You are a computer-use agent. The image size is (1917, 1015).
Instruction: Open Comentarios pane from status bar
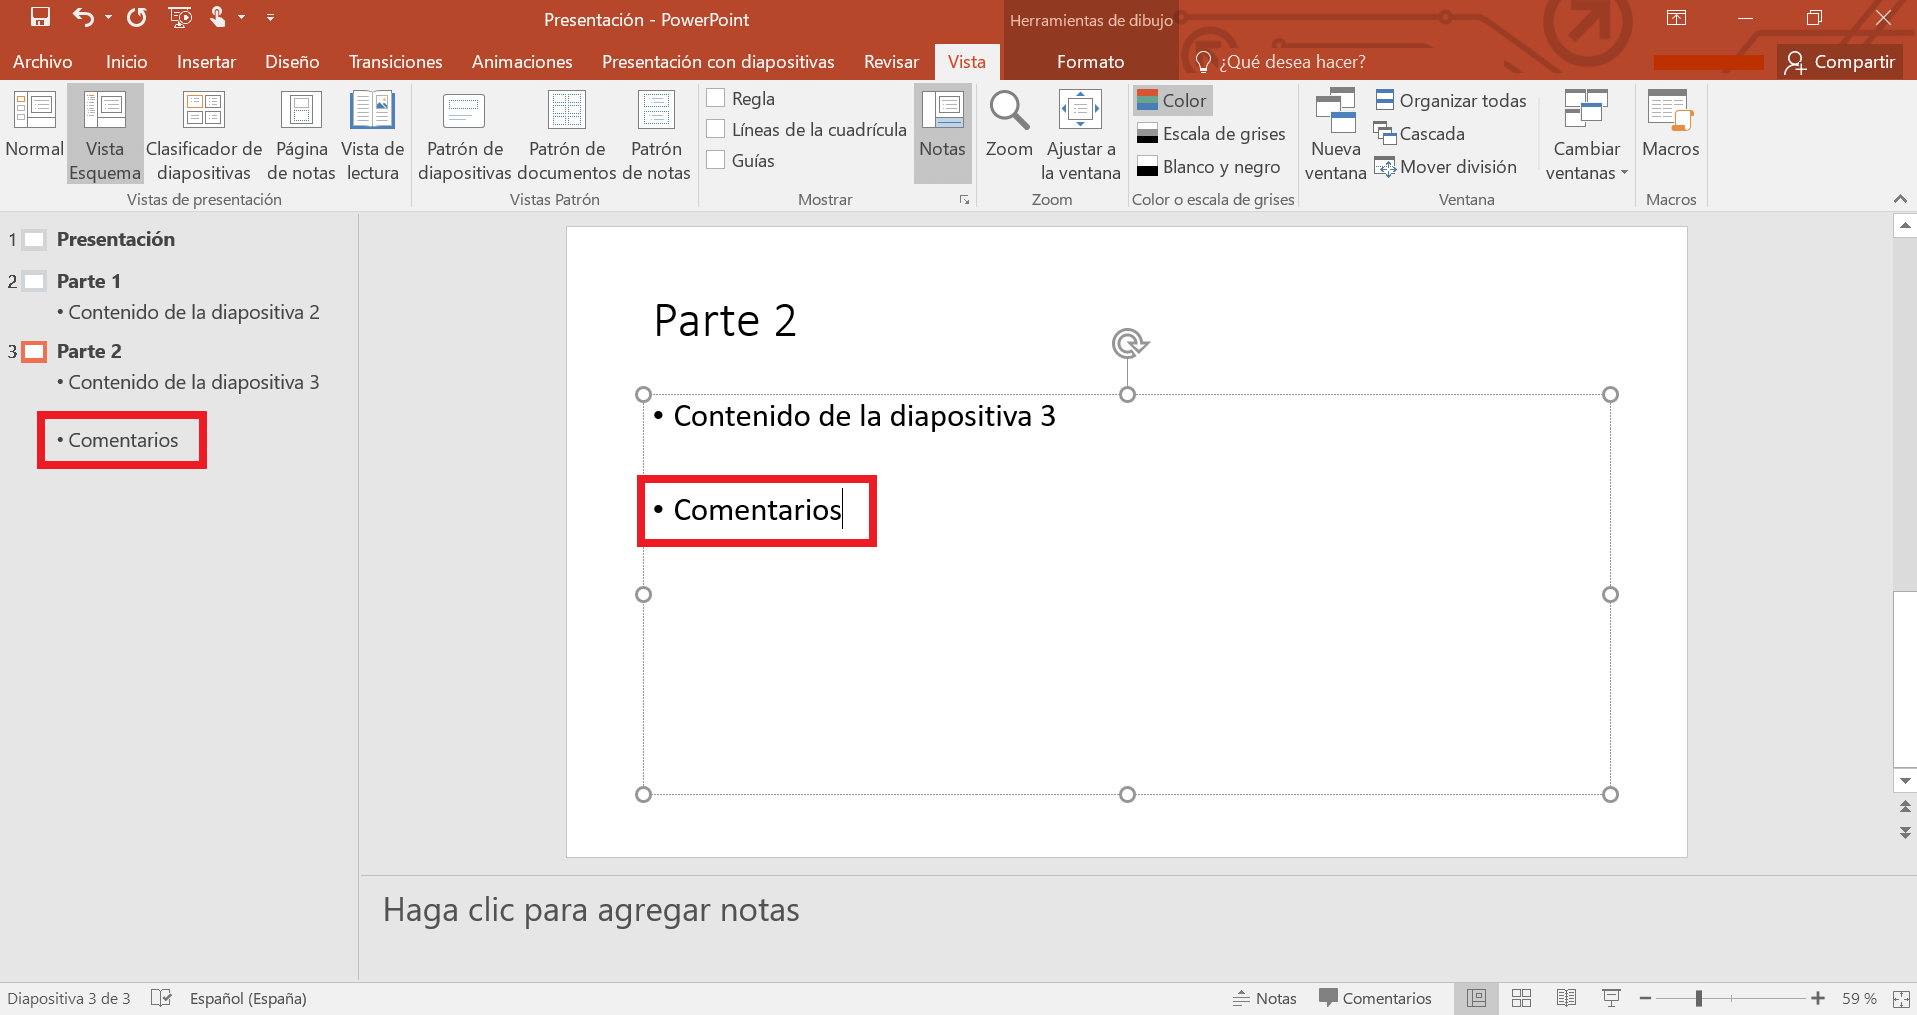(1375, 998)
